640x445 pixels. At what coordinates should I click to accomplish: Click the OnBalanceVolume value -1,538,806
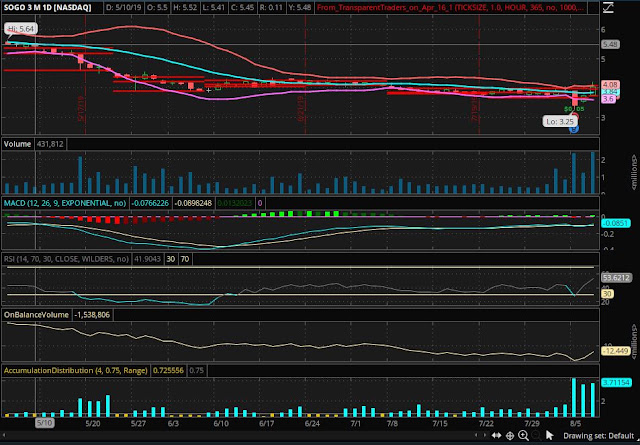[93, 315]
